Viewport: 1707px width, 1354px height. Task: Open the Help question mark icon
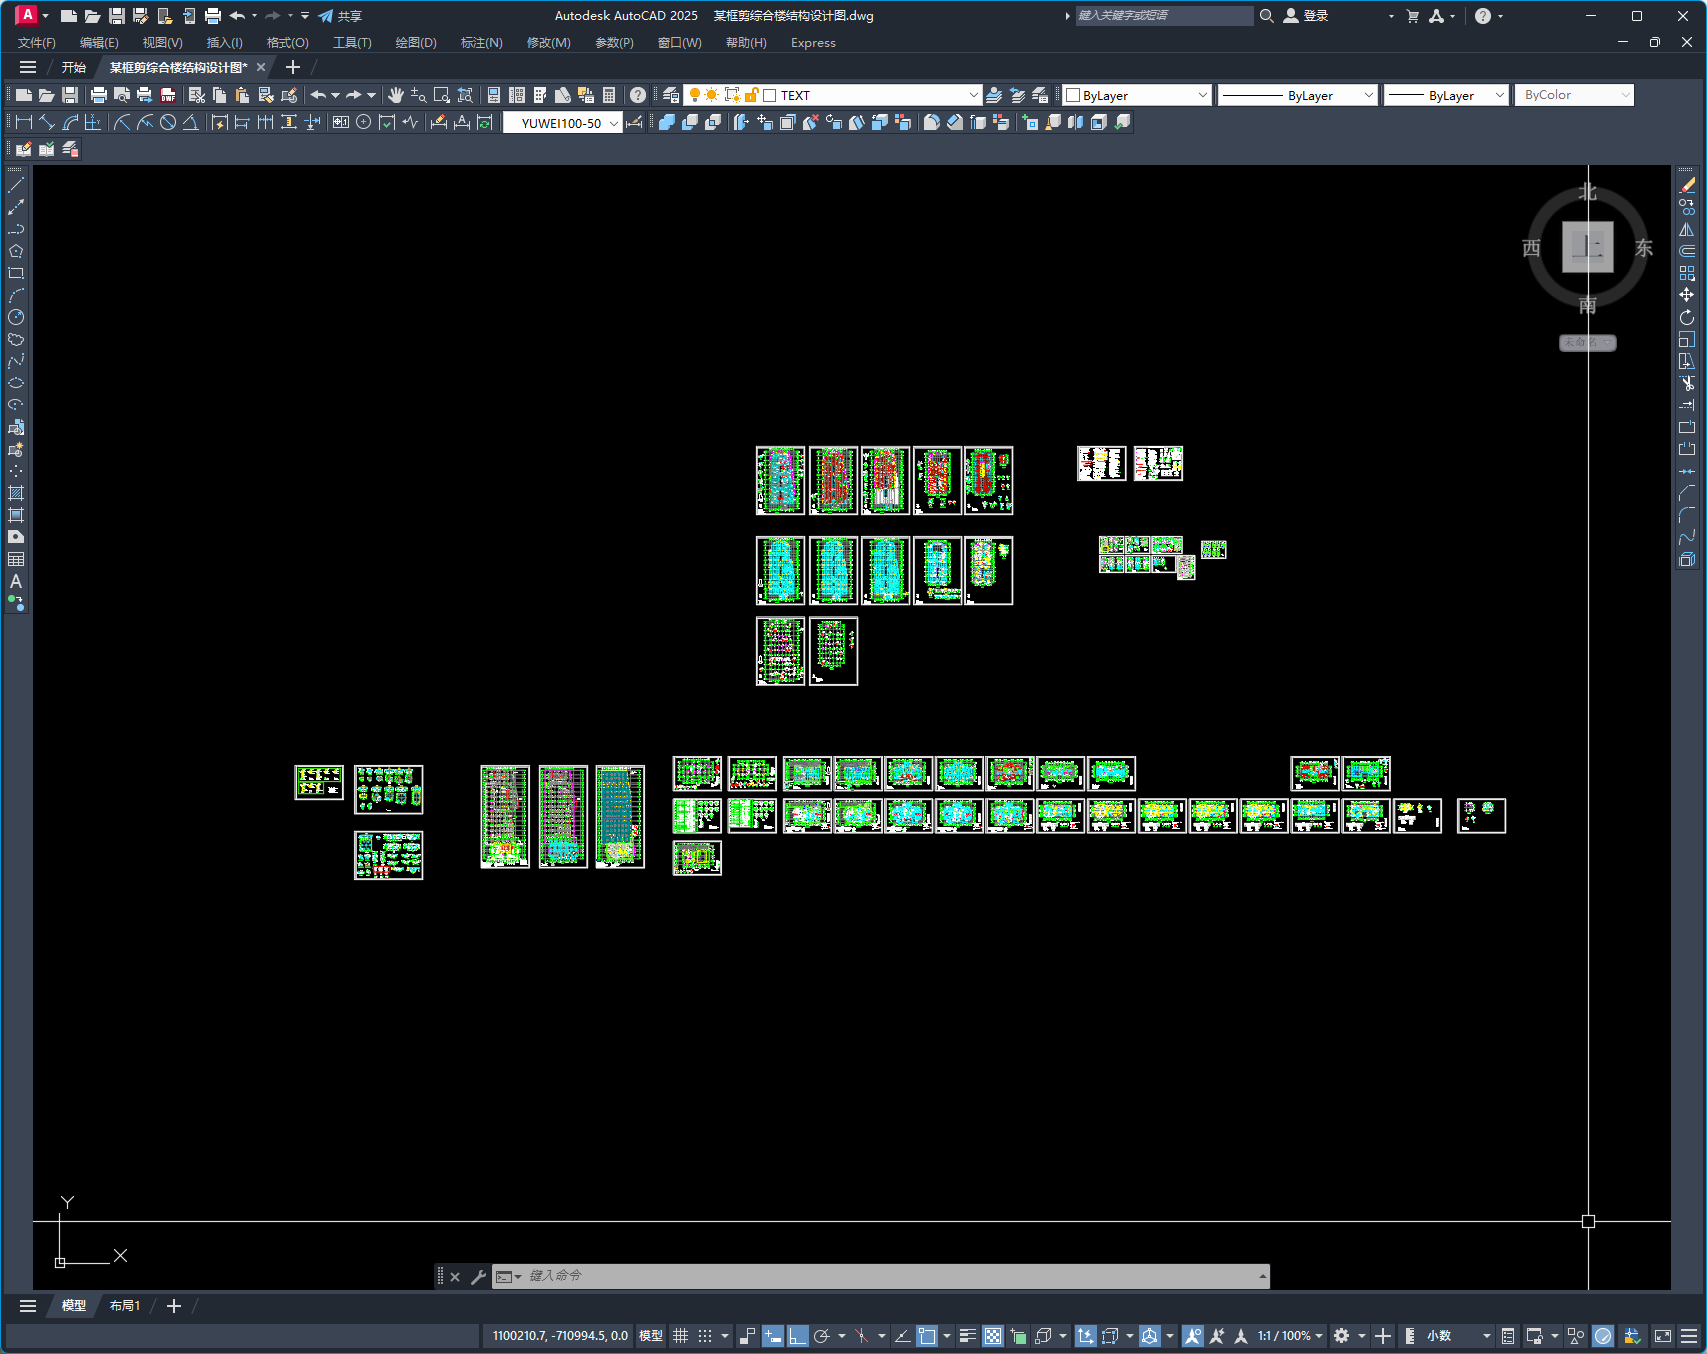tap(638, 95)
